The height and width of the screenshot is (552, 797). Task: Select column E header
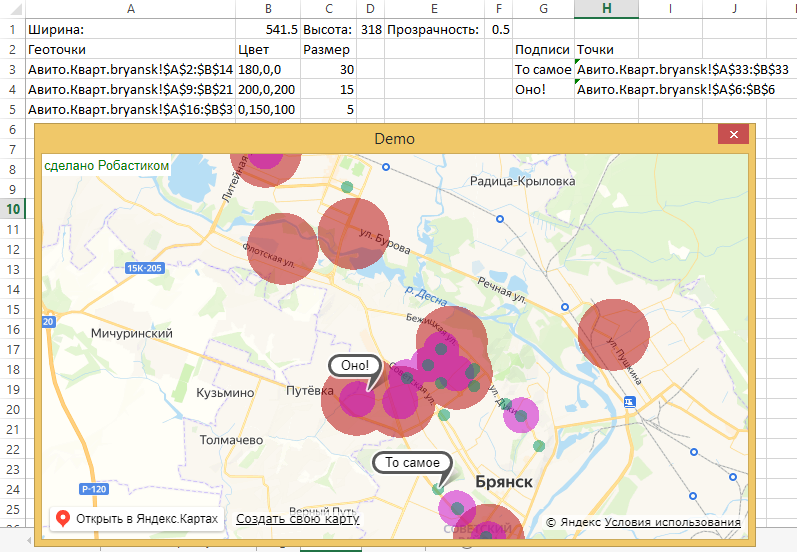[434, 9]
